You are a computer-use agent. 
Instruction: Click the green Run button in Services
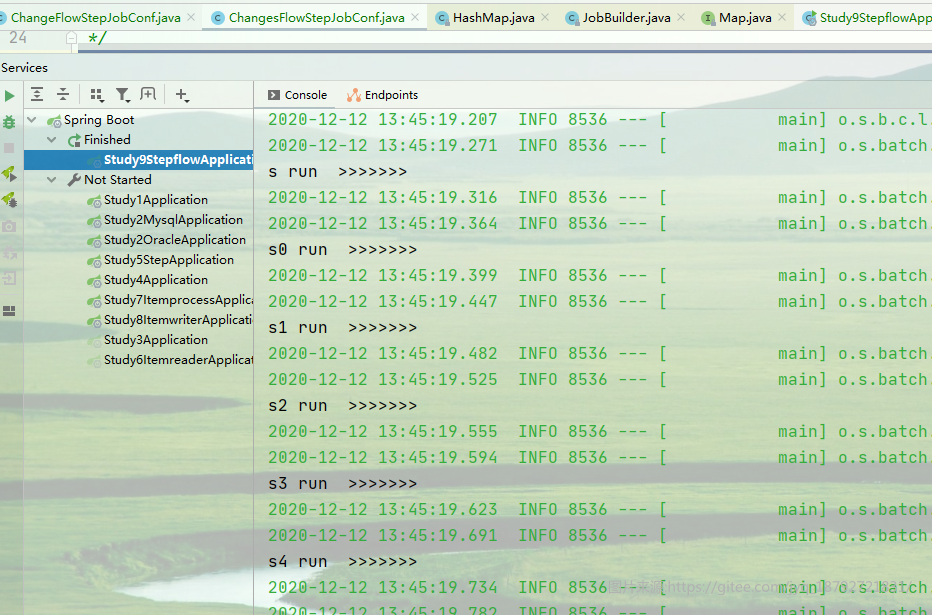[10, 96]
